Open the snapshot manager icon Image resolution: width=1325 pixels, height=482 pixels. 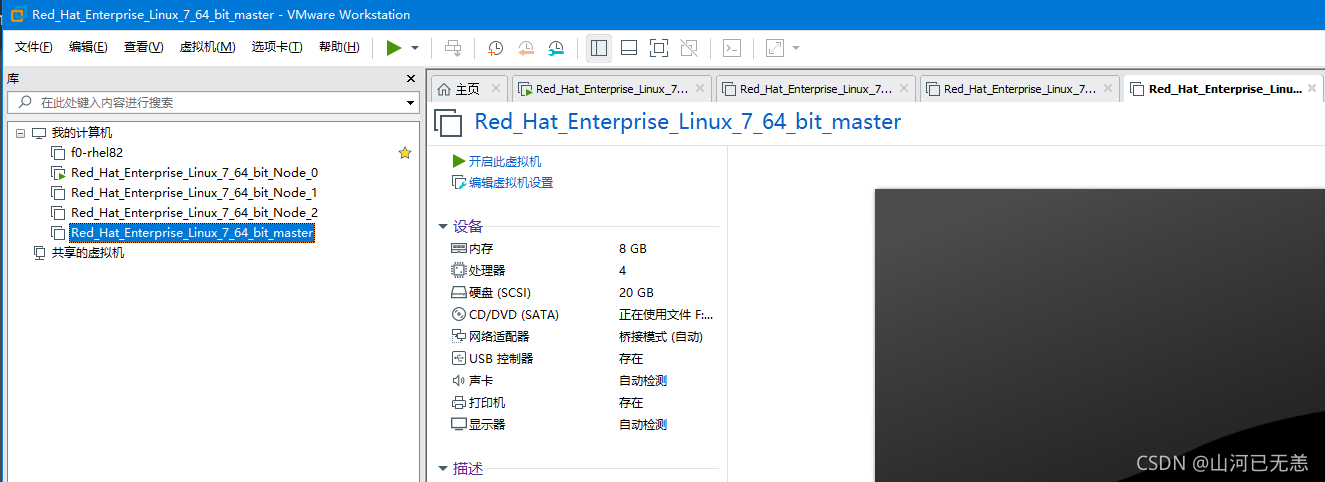pos(556,47)
